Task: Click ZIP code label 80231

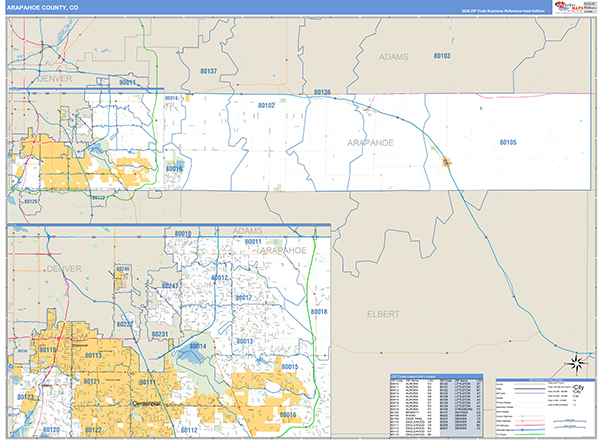Action: 160,334
